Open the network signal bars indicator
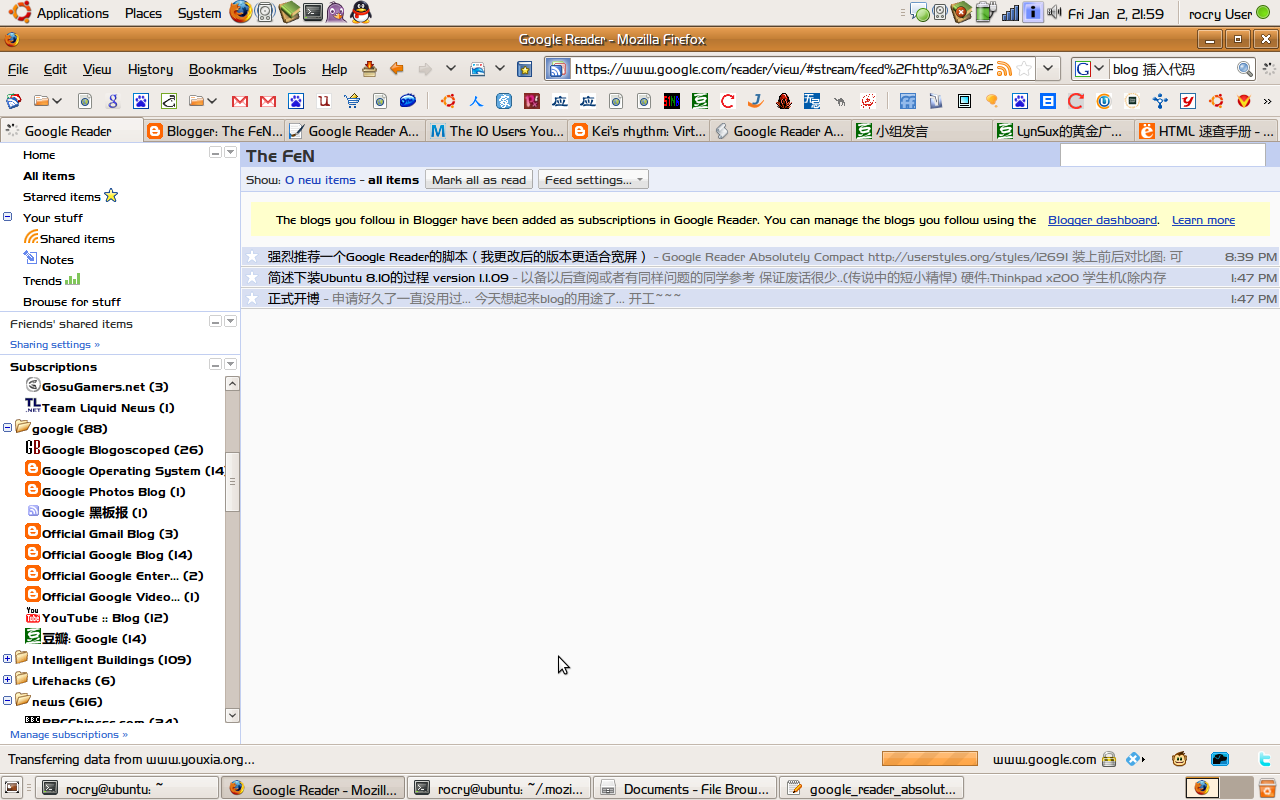The width and height of the screenshot is (1280, 800). click(1010, 13)
